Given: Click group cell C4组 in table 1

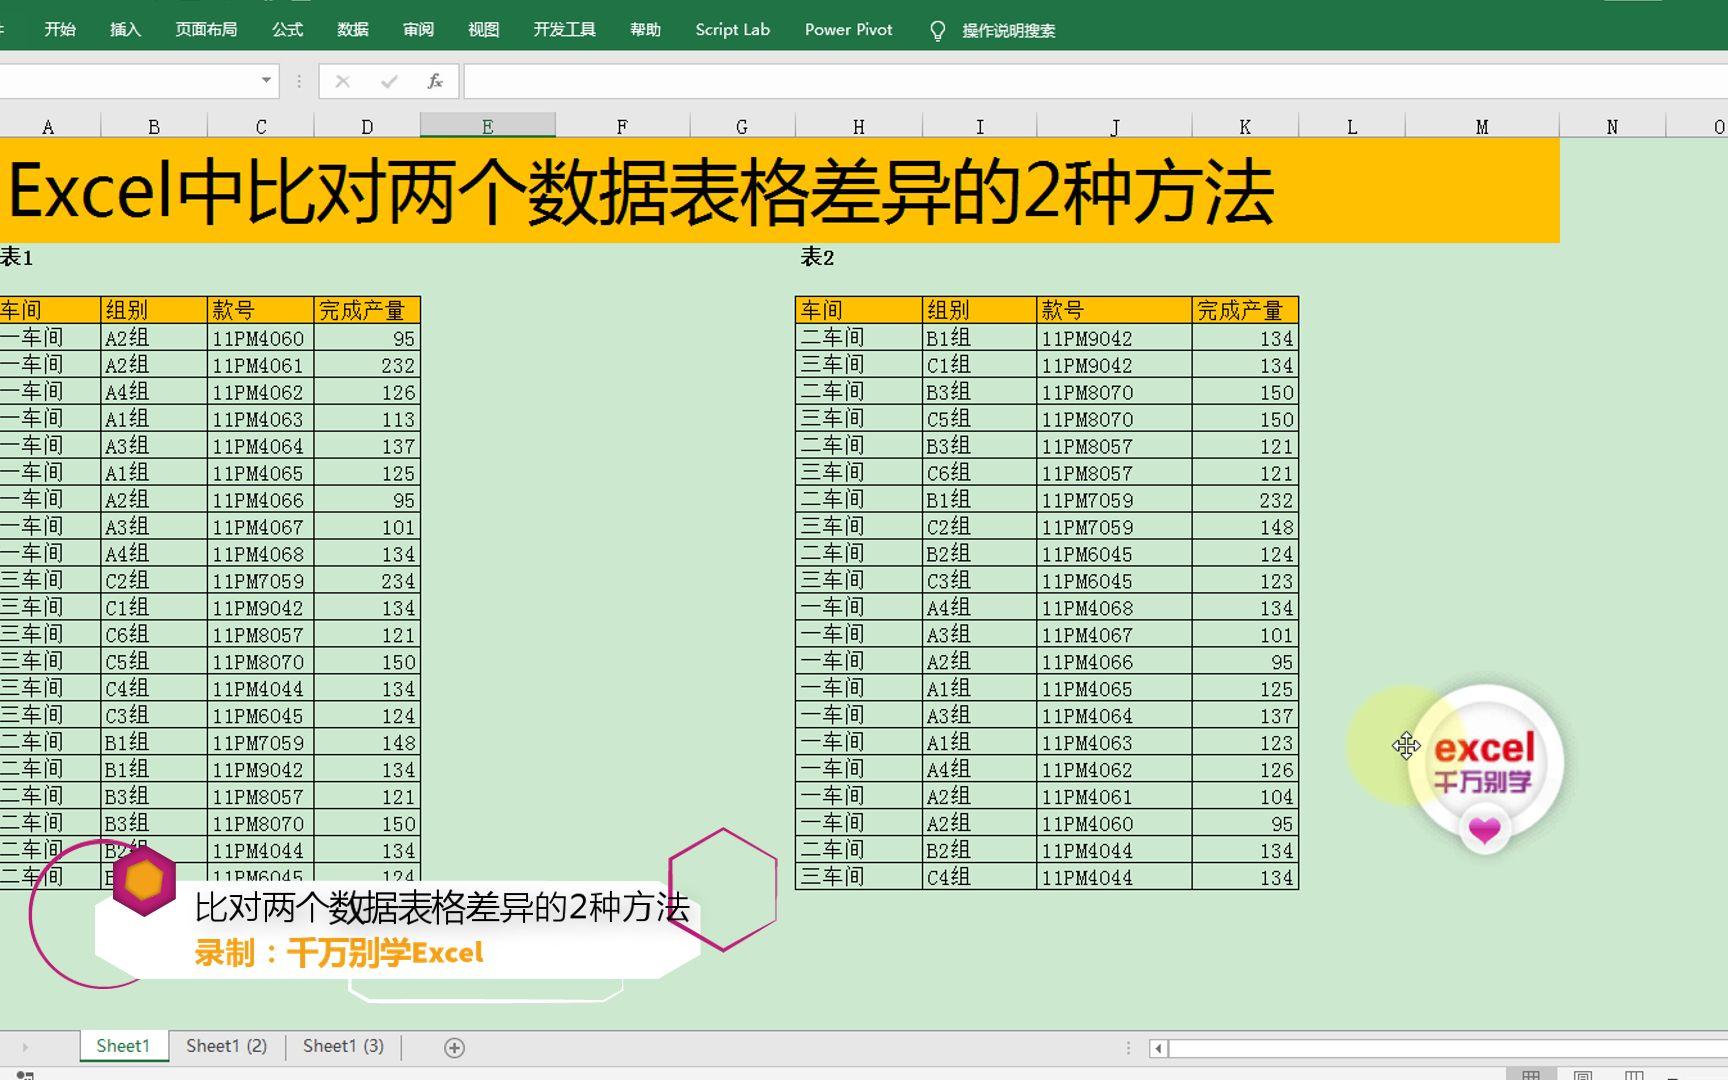Looking at the screenshot, I should [154, 689].
